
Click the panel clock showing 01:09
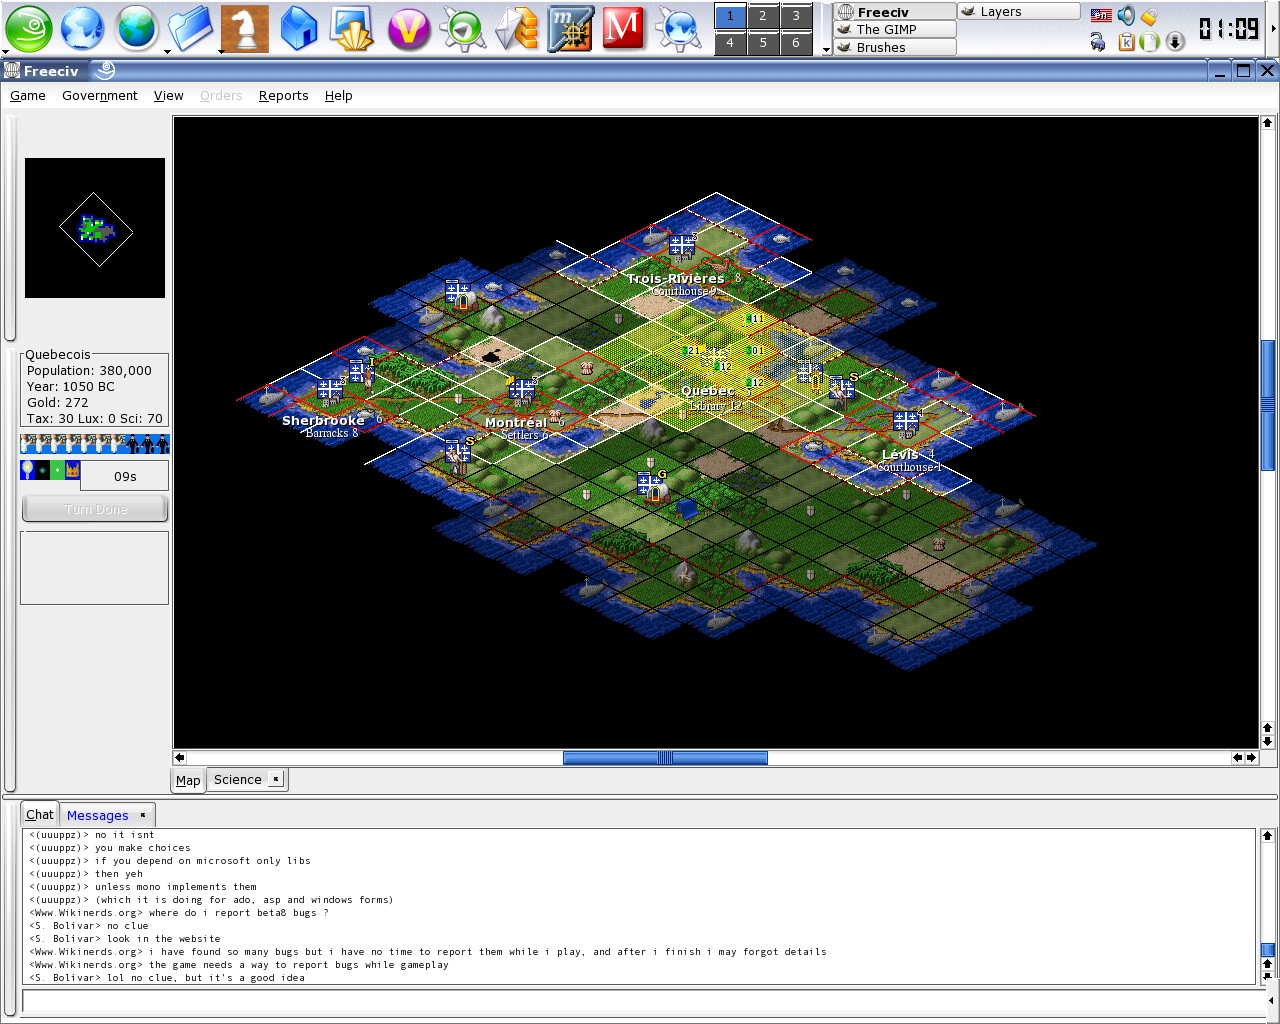click(1229, 29)
